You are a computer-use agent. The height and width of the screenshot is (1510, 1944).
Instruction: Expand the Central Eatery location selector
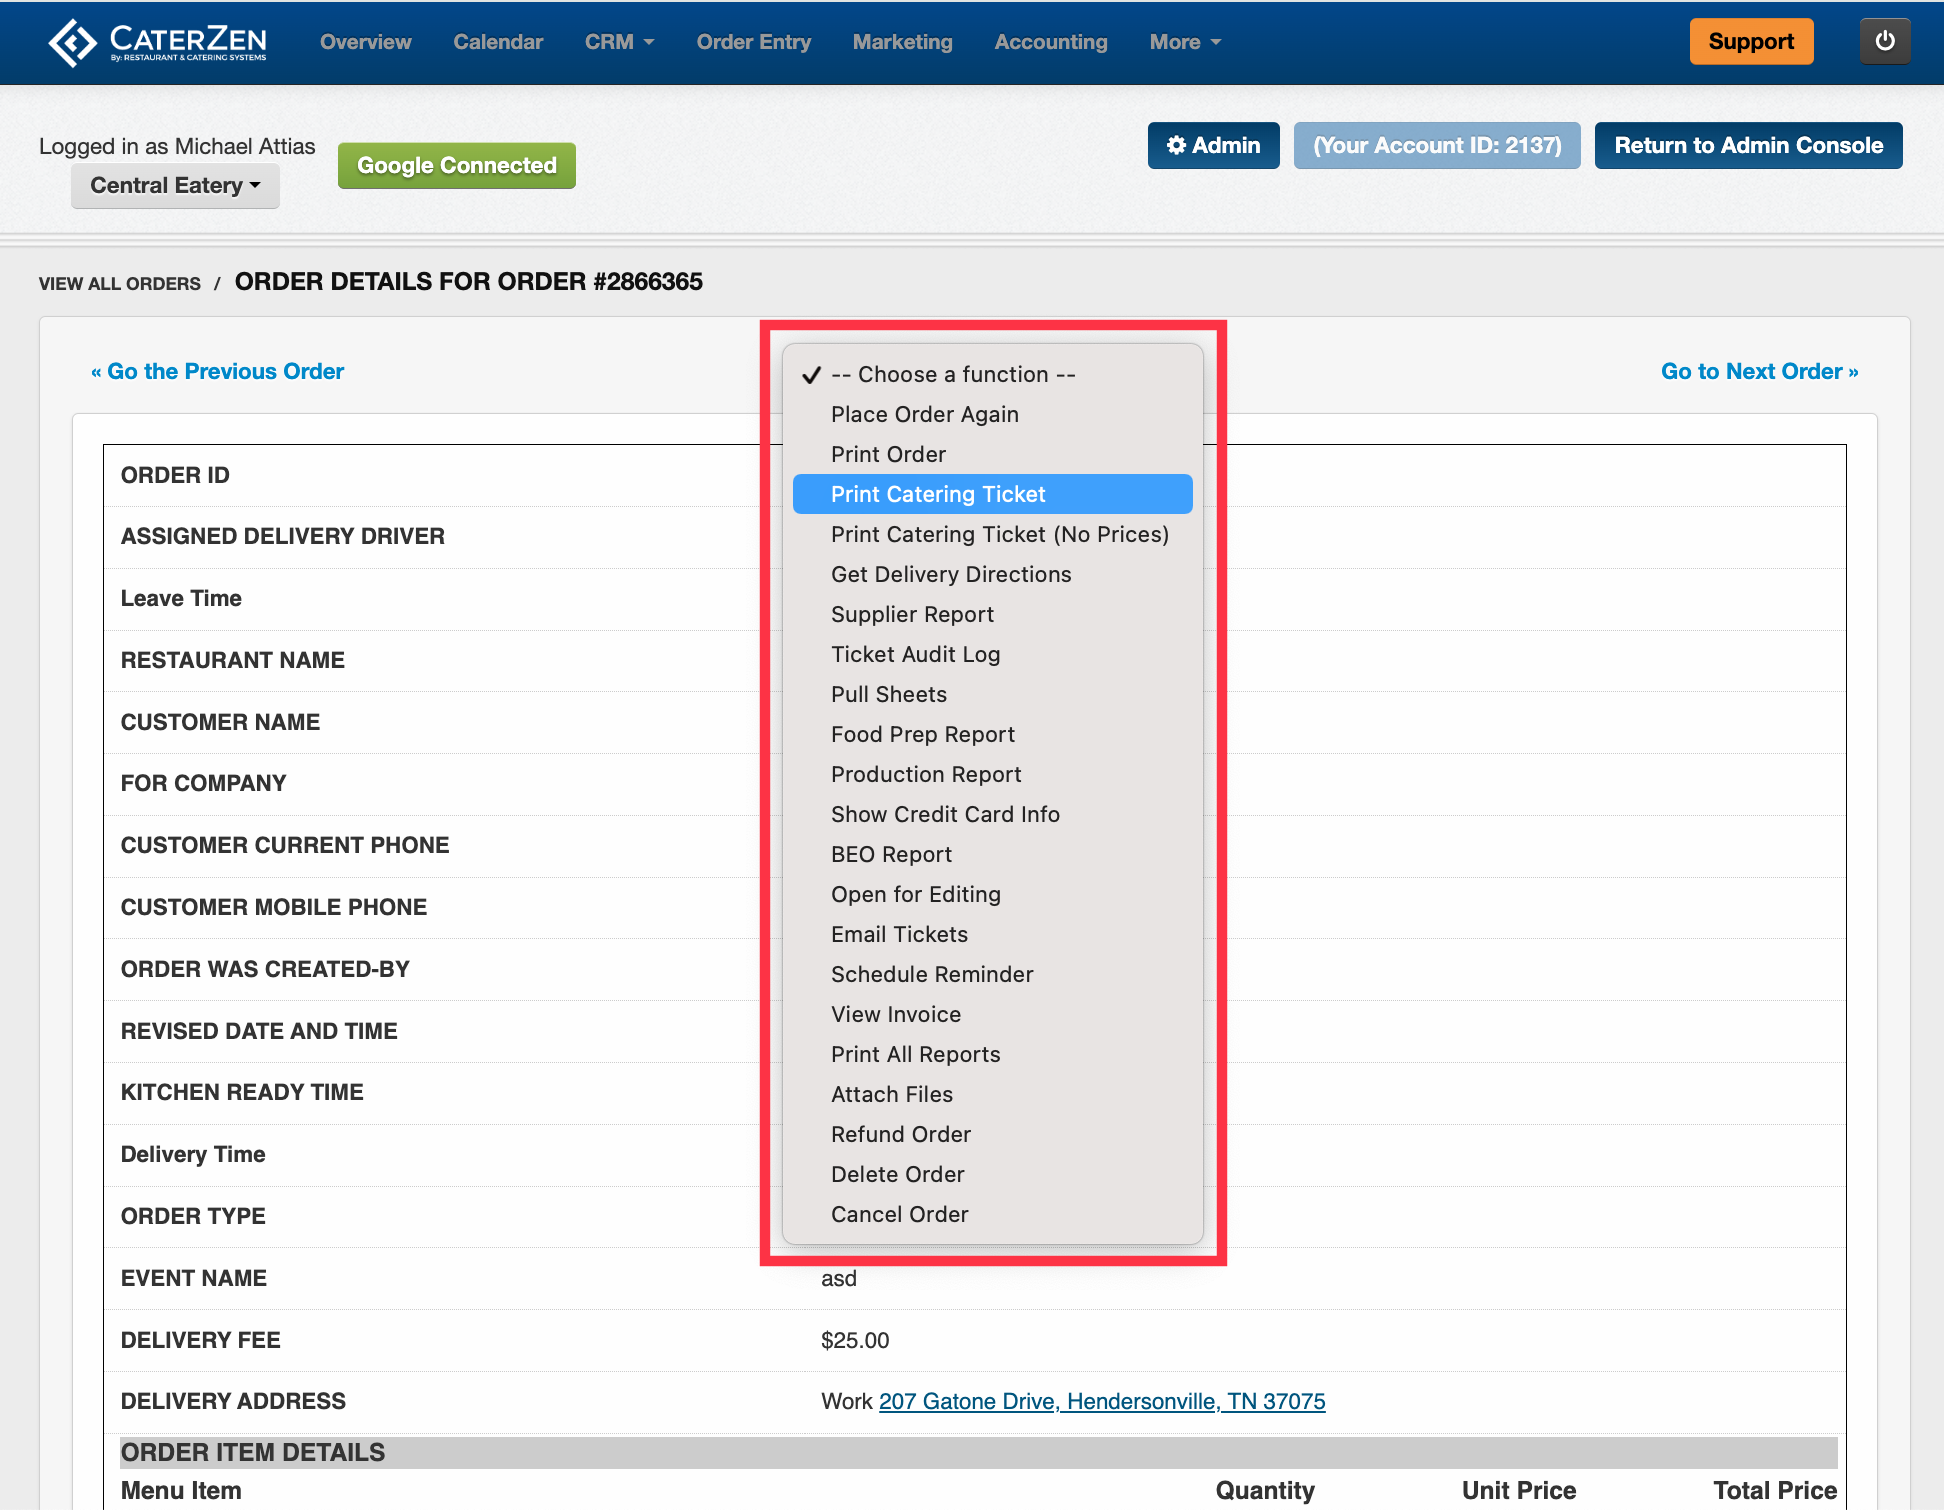click(x=175, y=186)
